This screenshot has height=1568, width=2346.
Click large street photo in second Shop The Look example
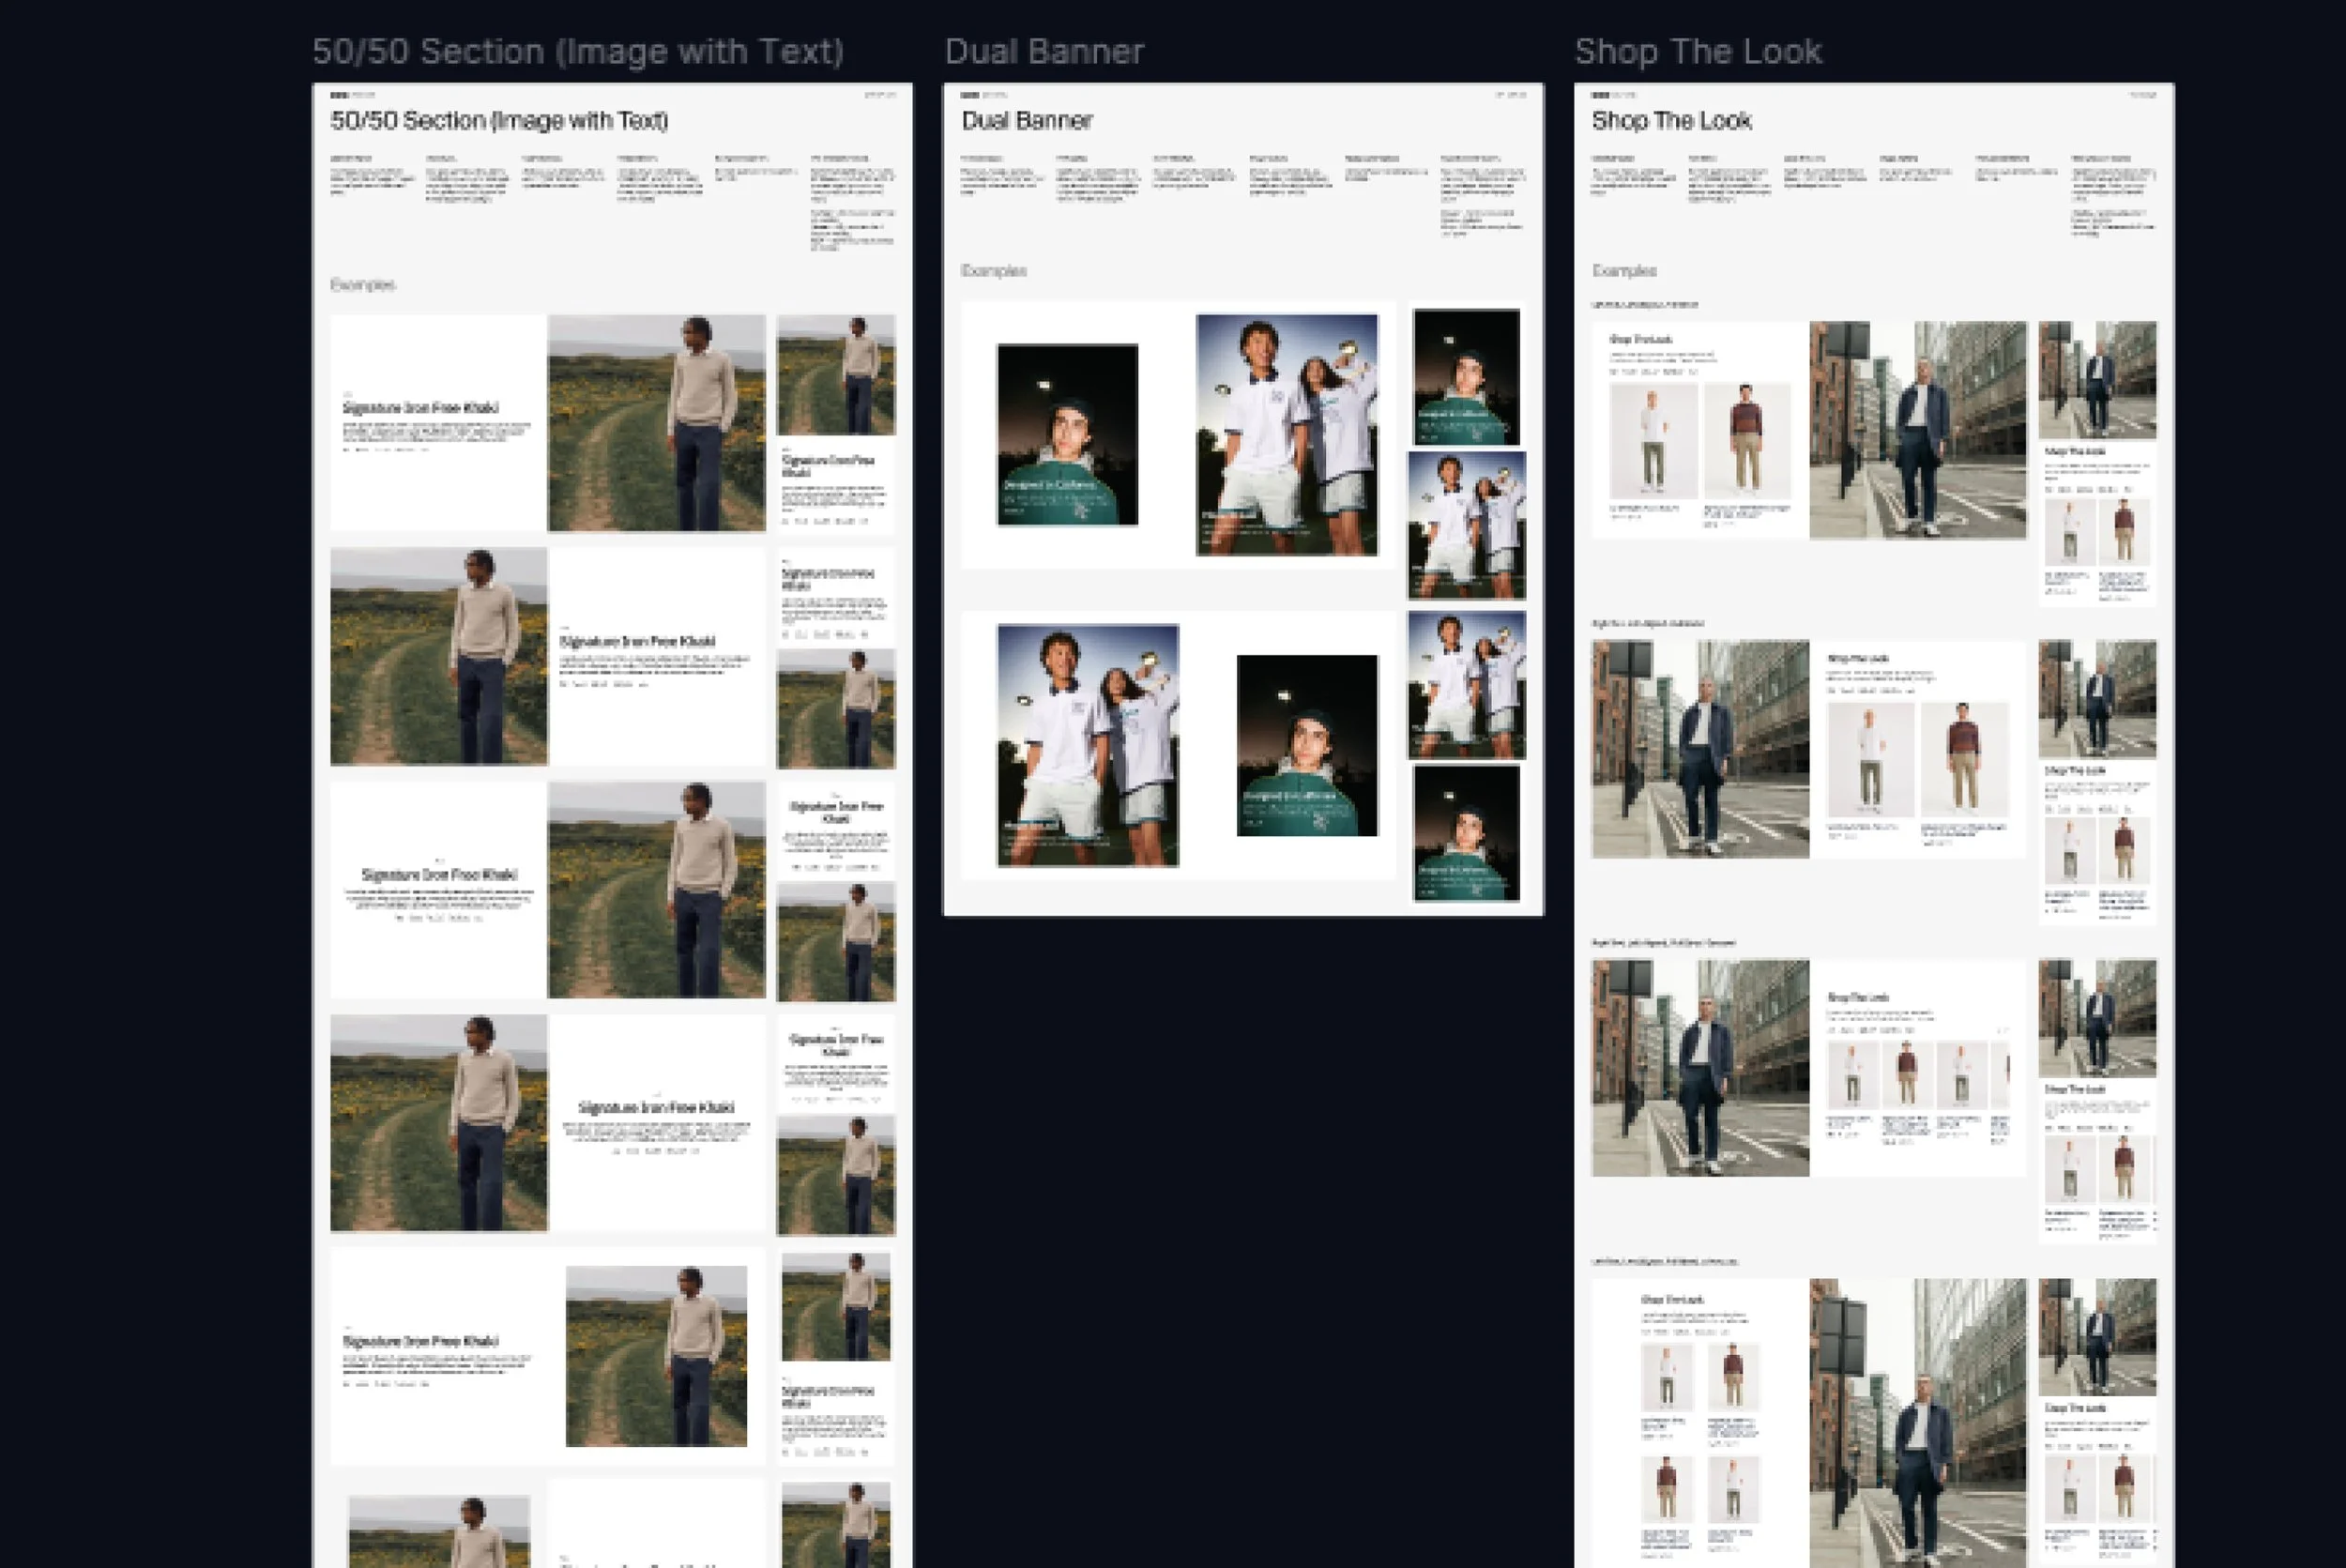1700,749
